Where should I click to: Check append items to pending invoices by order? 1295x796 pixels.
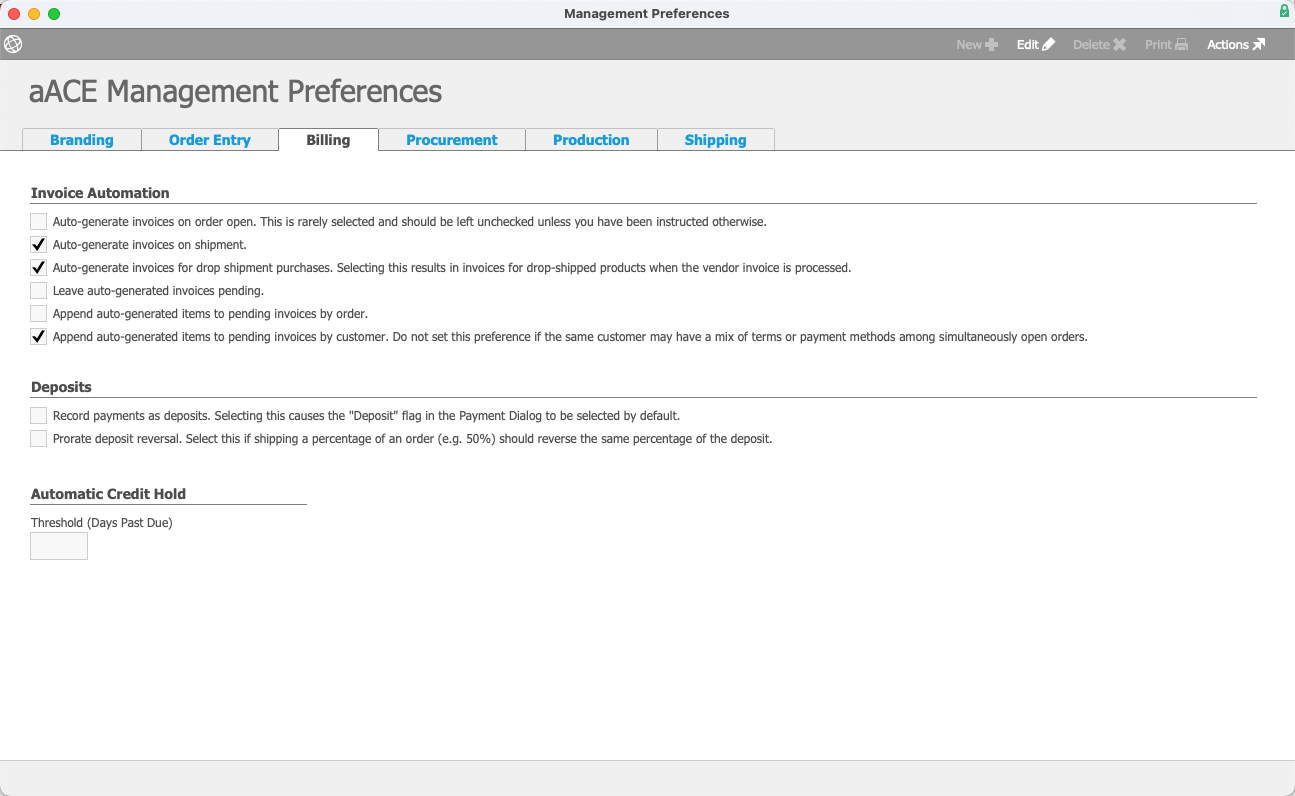click(x=39, y=314)
